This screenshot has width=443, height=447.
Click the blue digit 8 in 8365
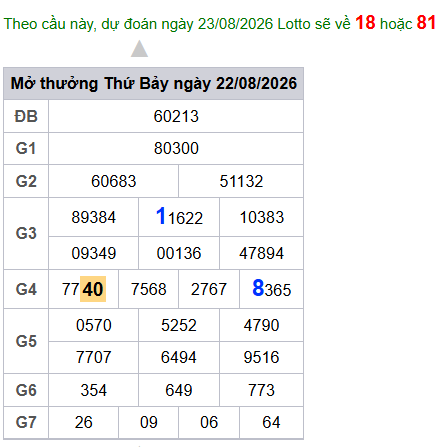(258, 288)
